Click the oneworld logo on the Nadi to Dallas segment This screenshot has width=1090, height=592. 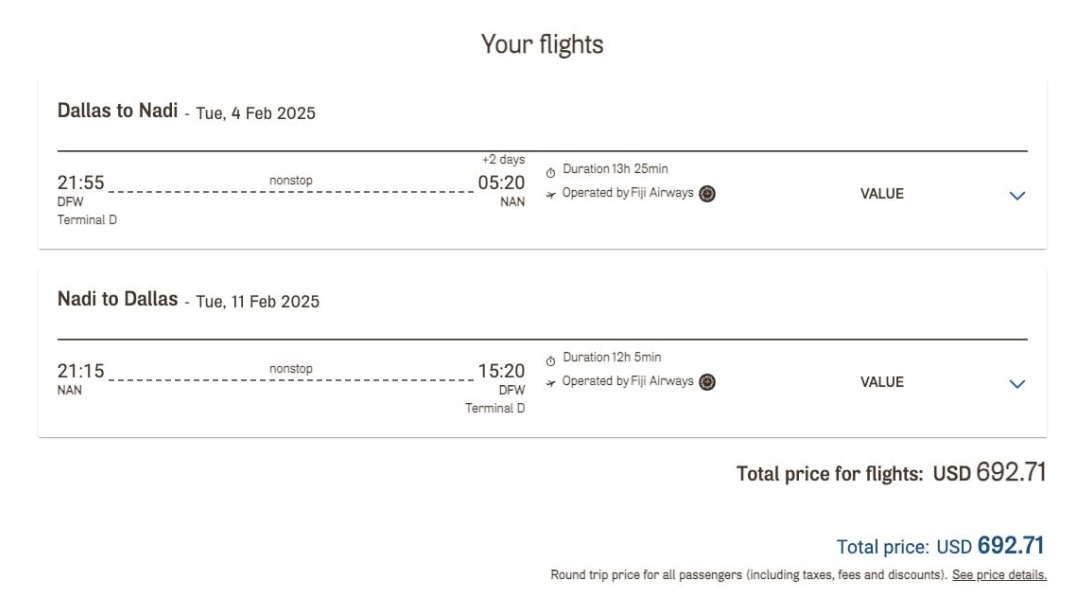tap(705, 381)
